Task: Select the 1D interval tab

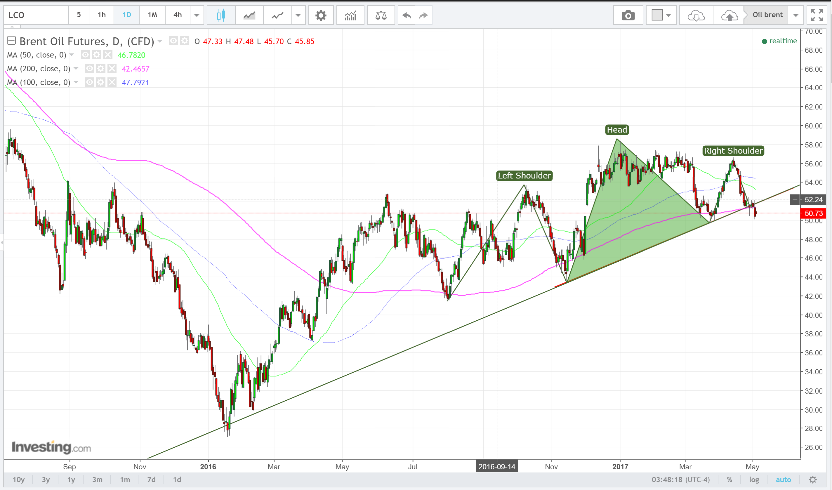Action: coord(126,15)
